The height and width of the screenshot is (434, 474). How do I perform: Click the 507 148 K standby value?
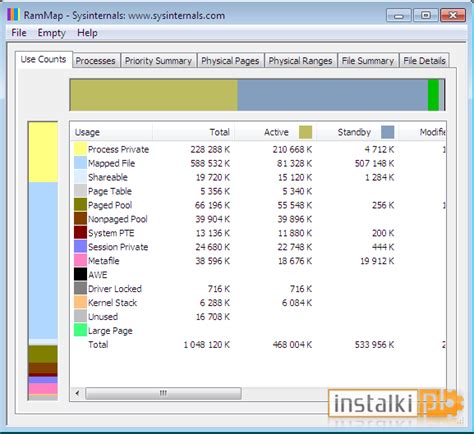tap(374, 163)
